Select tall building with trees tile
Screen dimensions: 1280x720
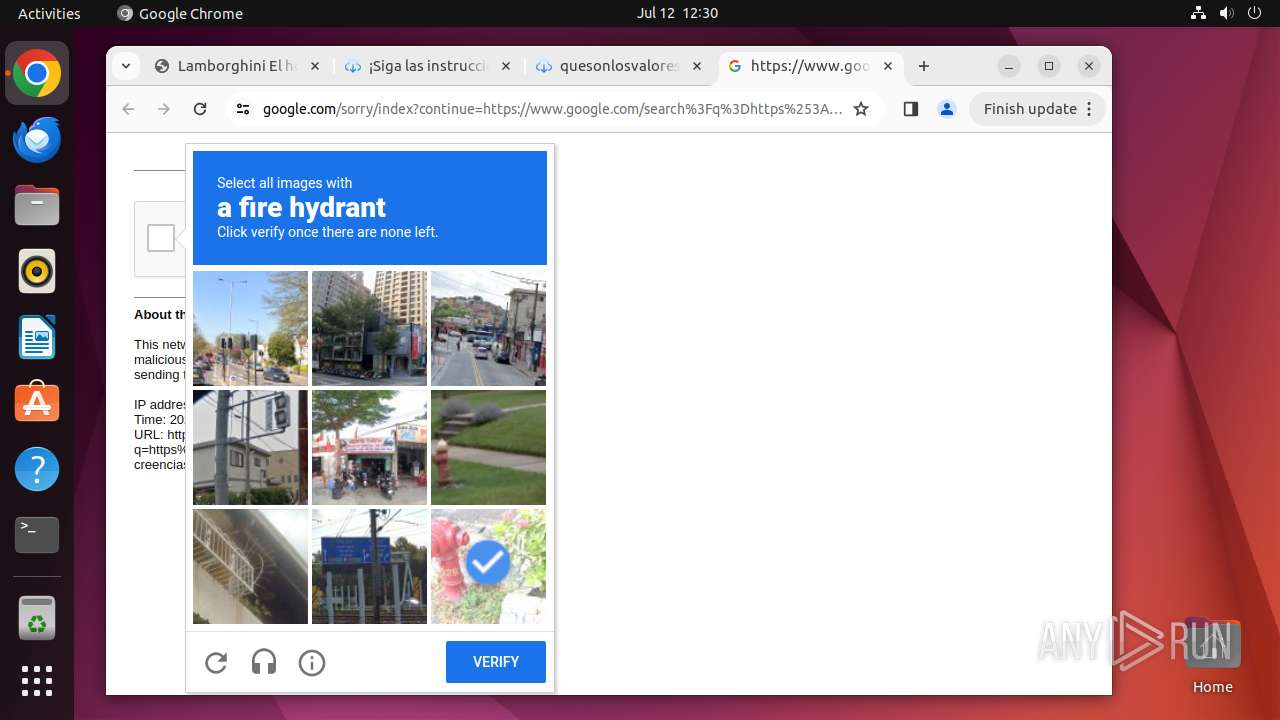(369, 328)
